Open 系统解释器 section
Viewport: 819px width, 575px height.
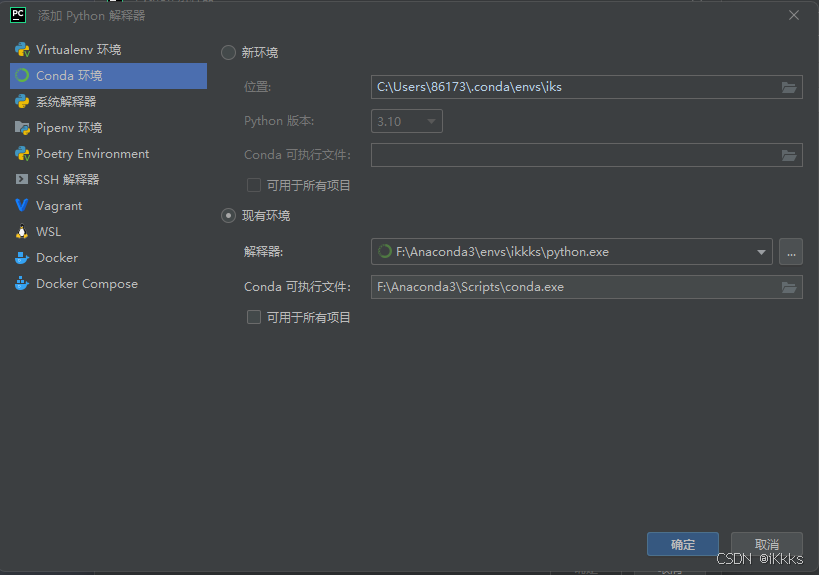point(109,101)
